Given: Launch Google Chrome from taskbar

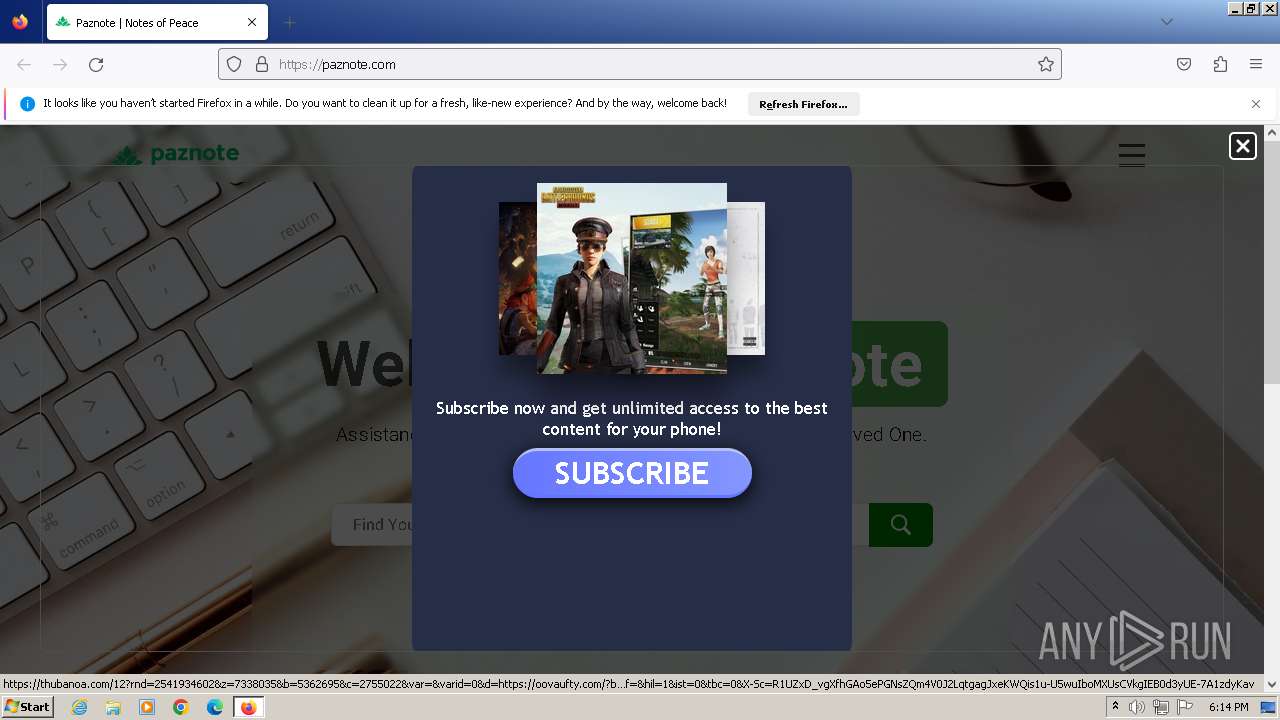Looking at the screenshot, I should (181, 707).
